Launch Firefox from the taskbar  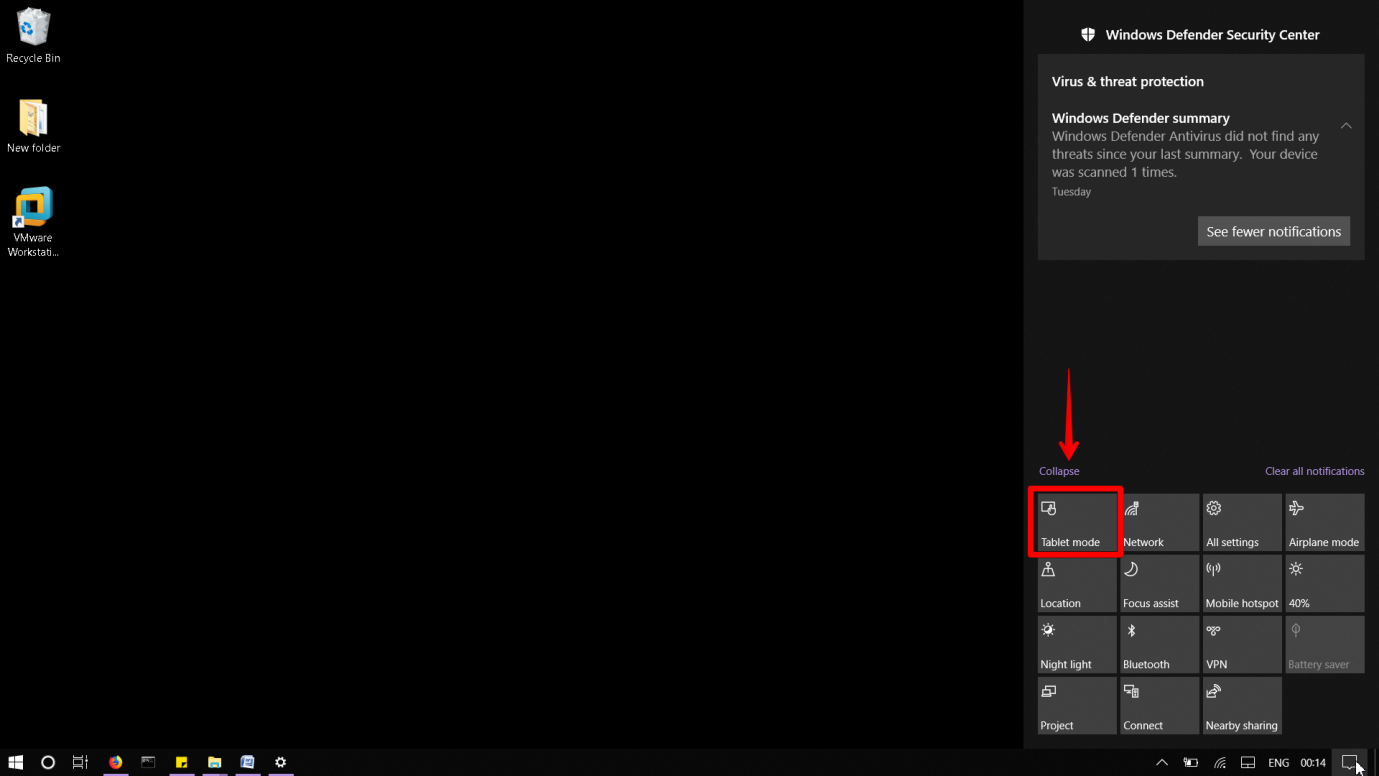[115, 762]
